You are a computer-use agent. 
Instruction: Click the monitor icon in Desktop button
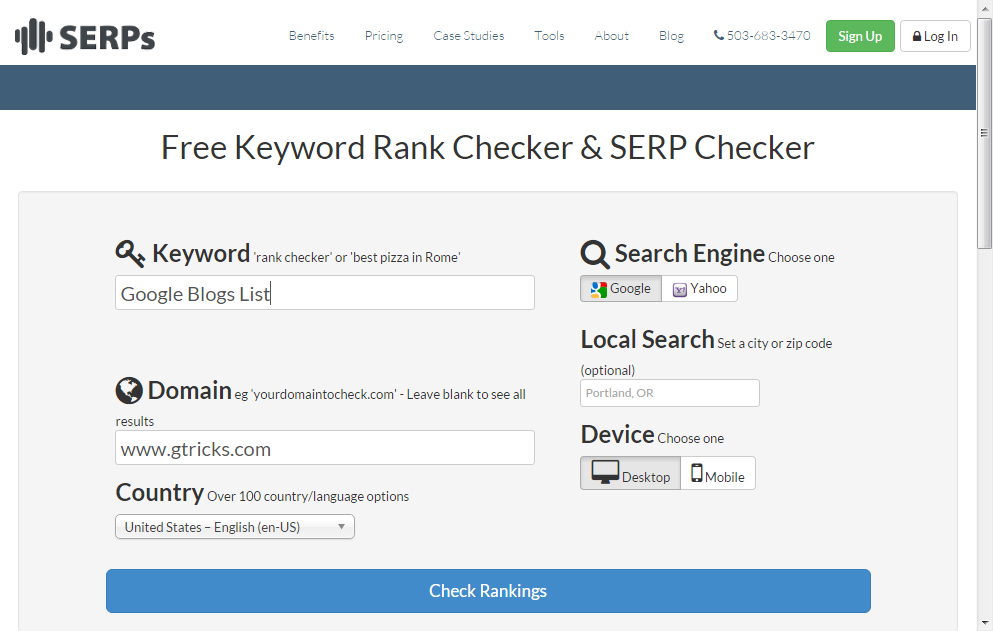(x=605, y=472)
